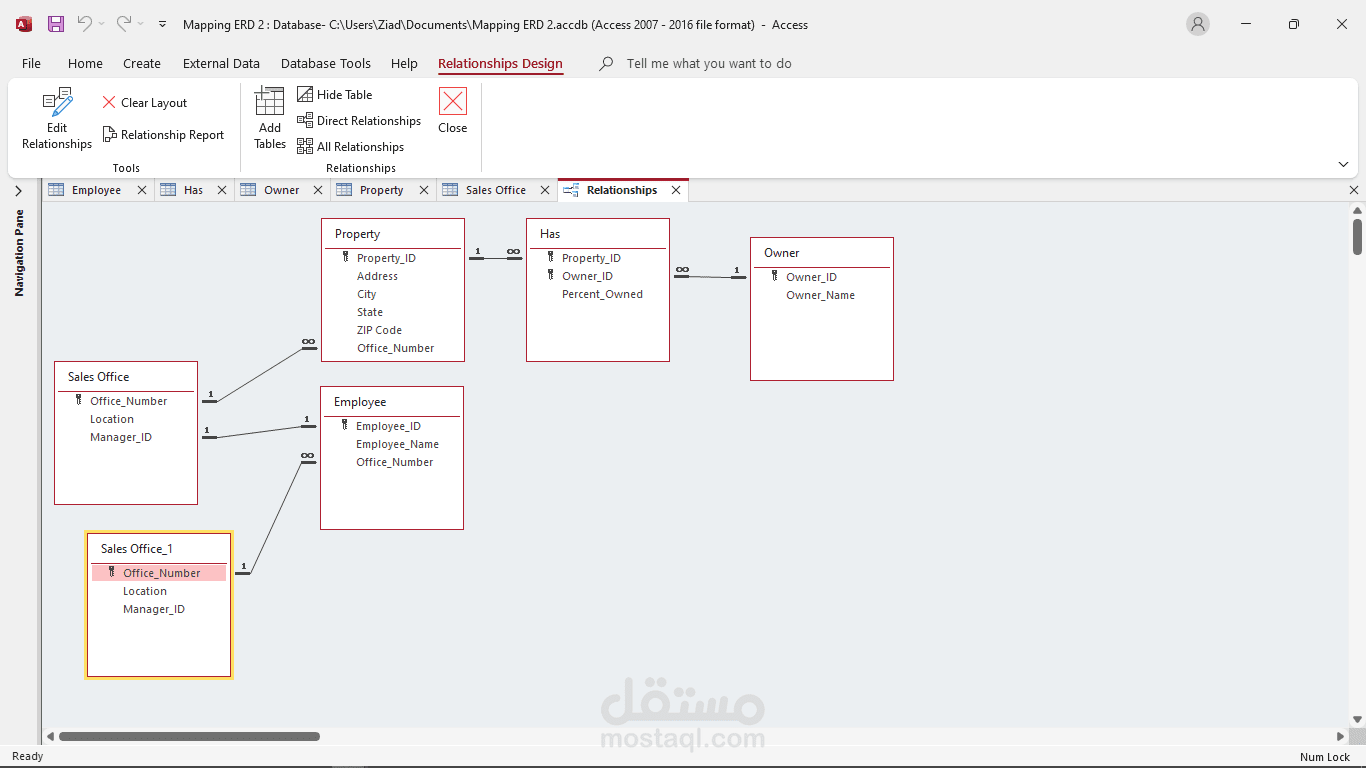Close the Relationships document tab
Image resolution: width=1366 pixels, height=768 pixels.
(x=676, y=190)
